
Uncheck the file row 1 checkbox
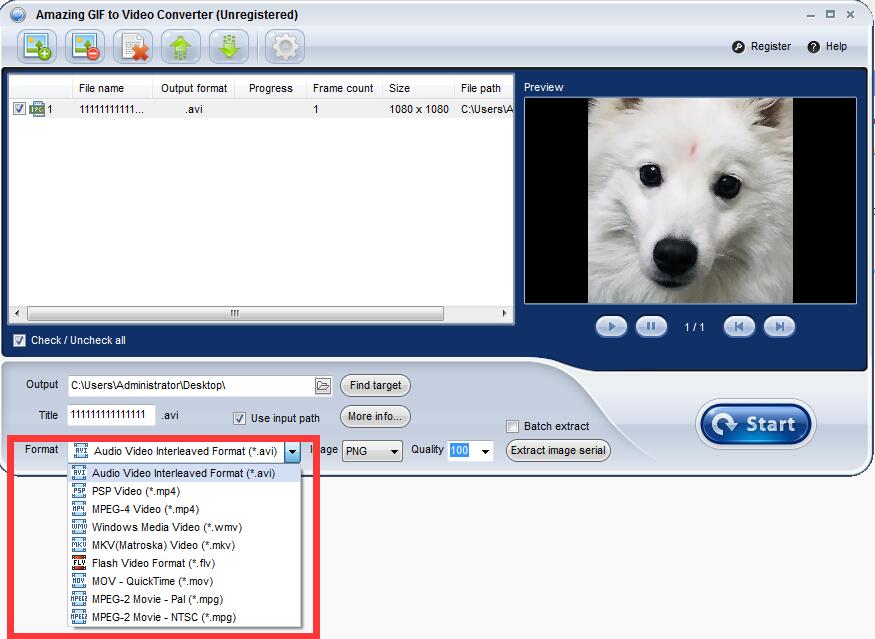[x=19, y=109]
